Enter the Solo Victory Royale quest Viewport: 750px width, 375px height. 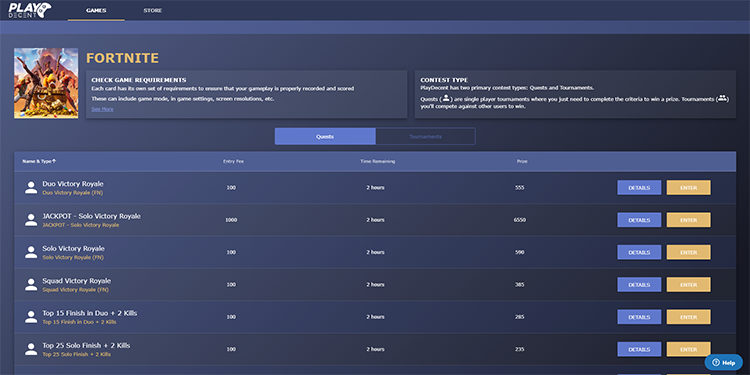pyautogui.click(x=688, y=252)
